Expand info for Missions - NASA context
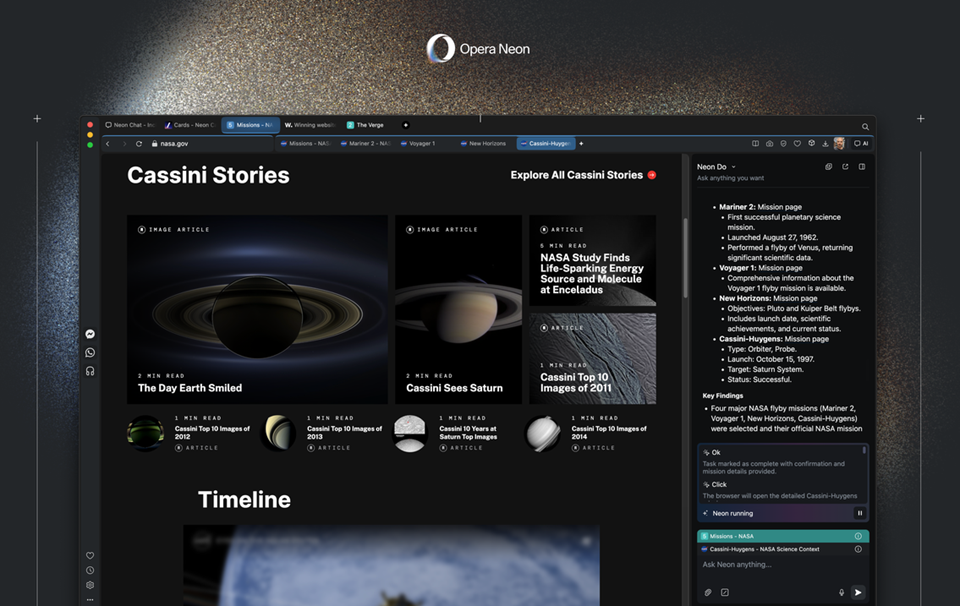 point(858,536)
